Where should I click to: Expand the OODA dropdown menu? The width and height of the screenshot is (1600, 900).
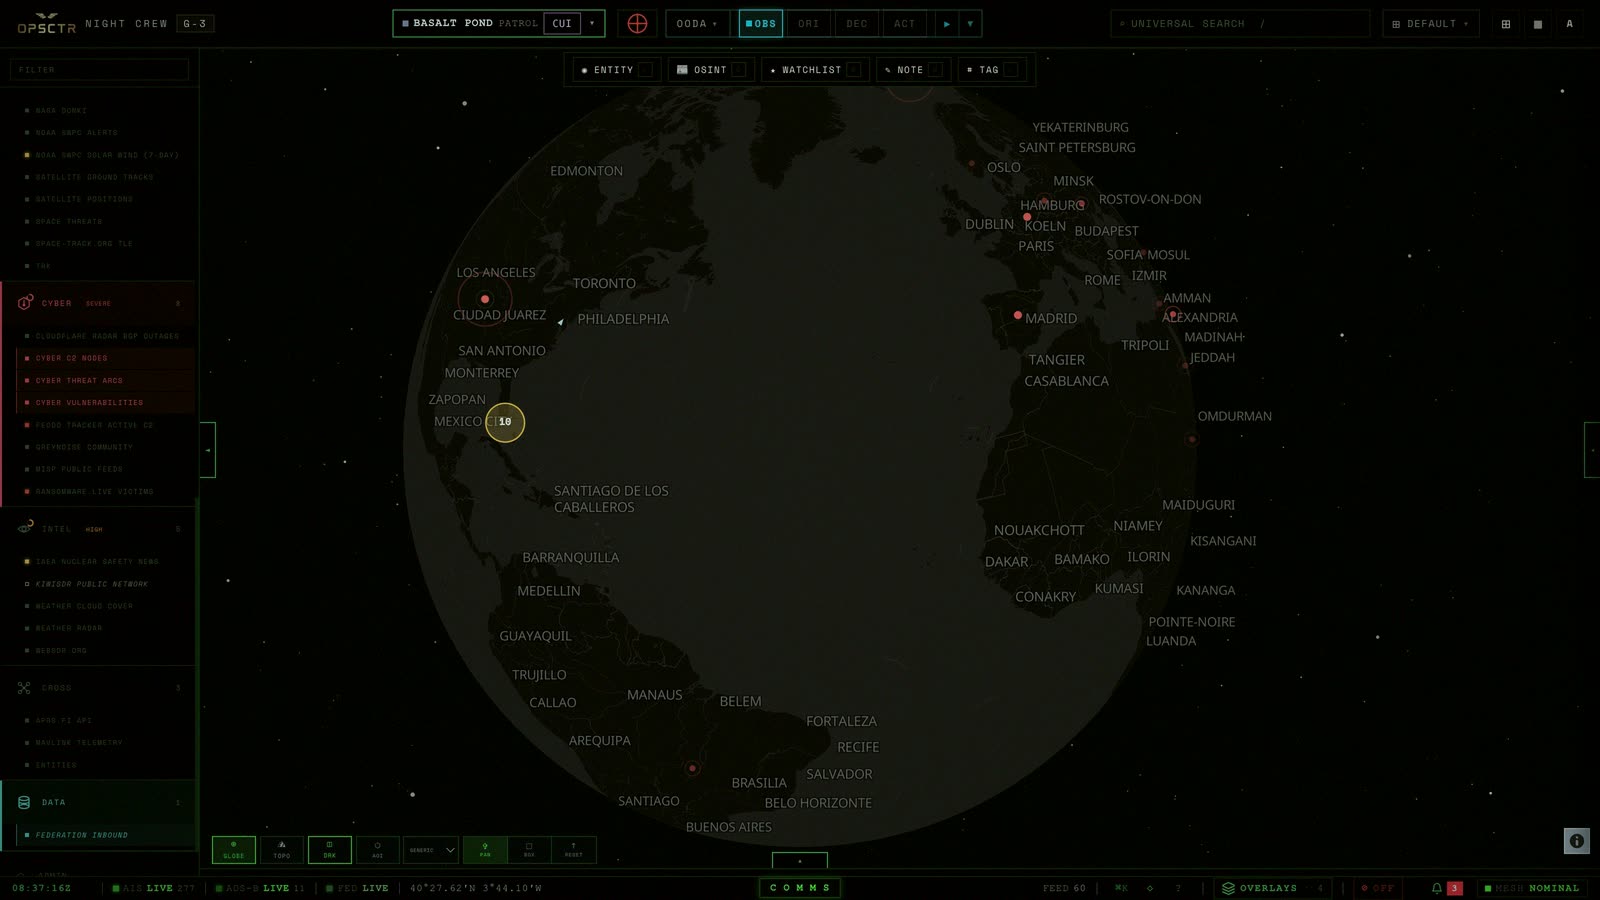696,24
